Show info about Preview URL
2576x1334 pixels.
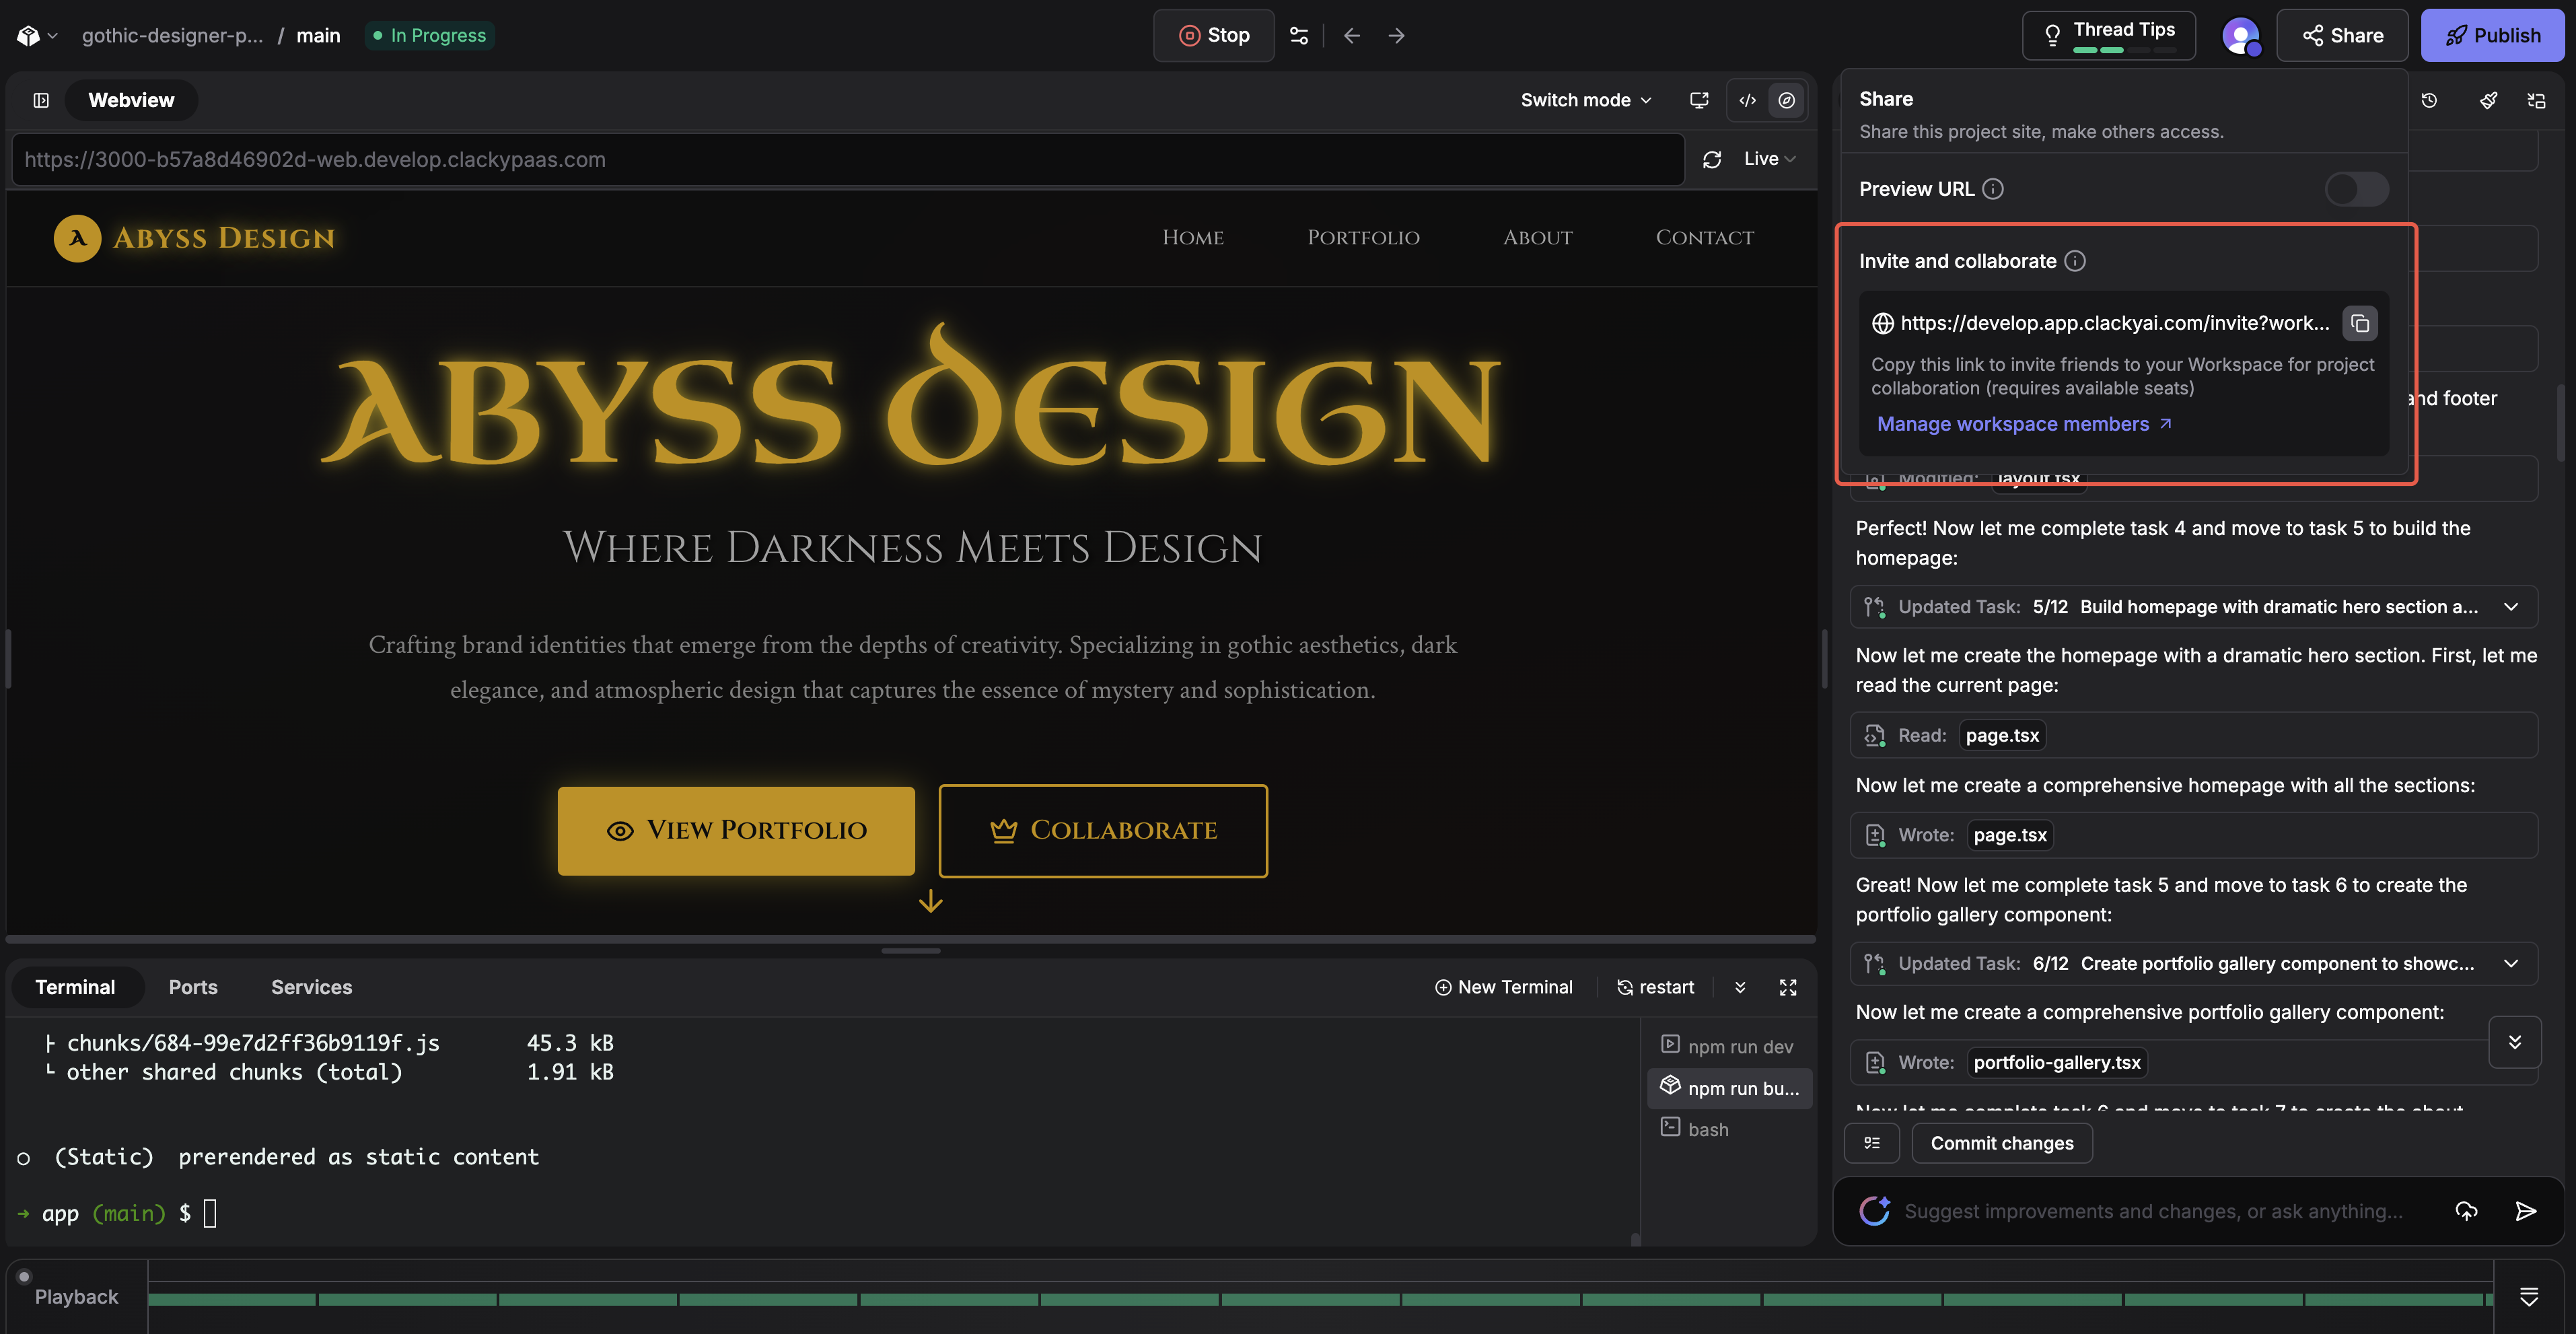(x=1993, y=189)
